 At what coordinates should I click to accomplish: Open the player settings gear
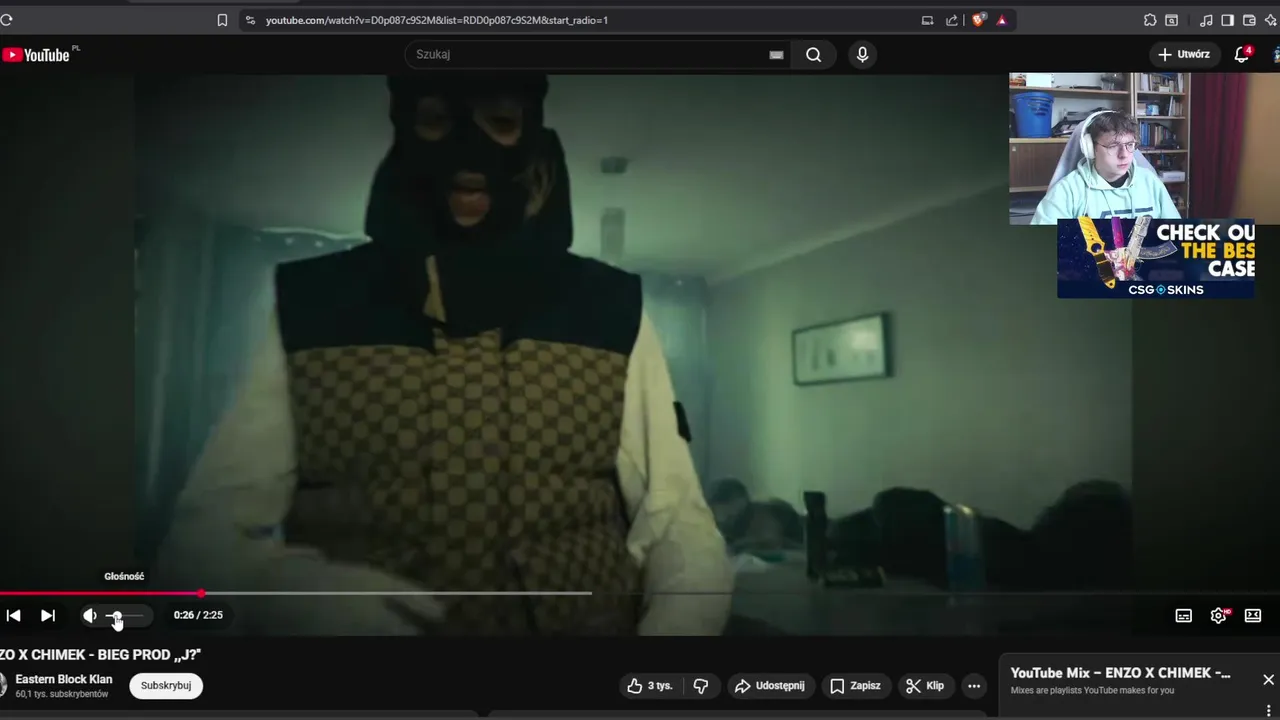click(1218, 616)
